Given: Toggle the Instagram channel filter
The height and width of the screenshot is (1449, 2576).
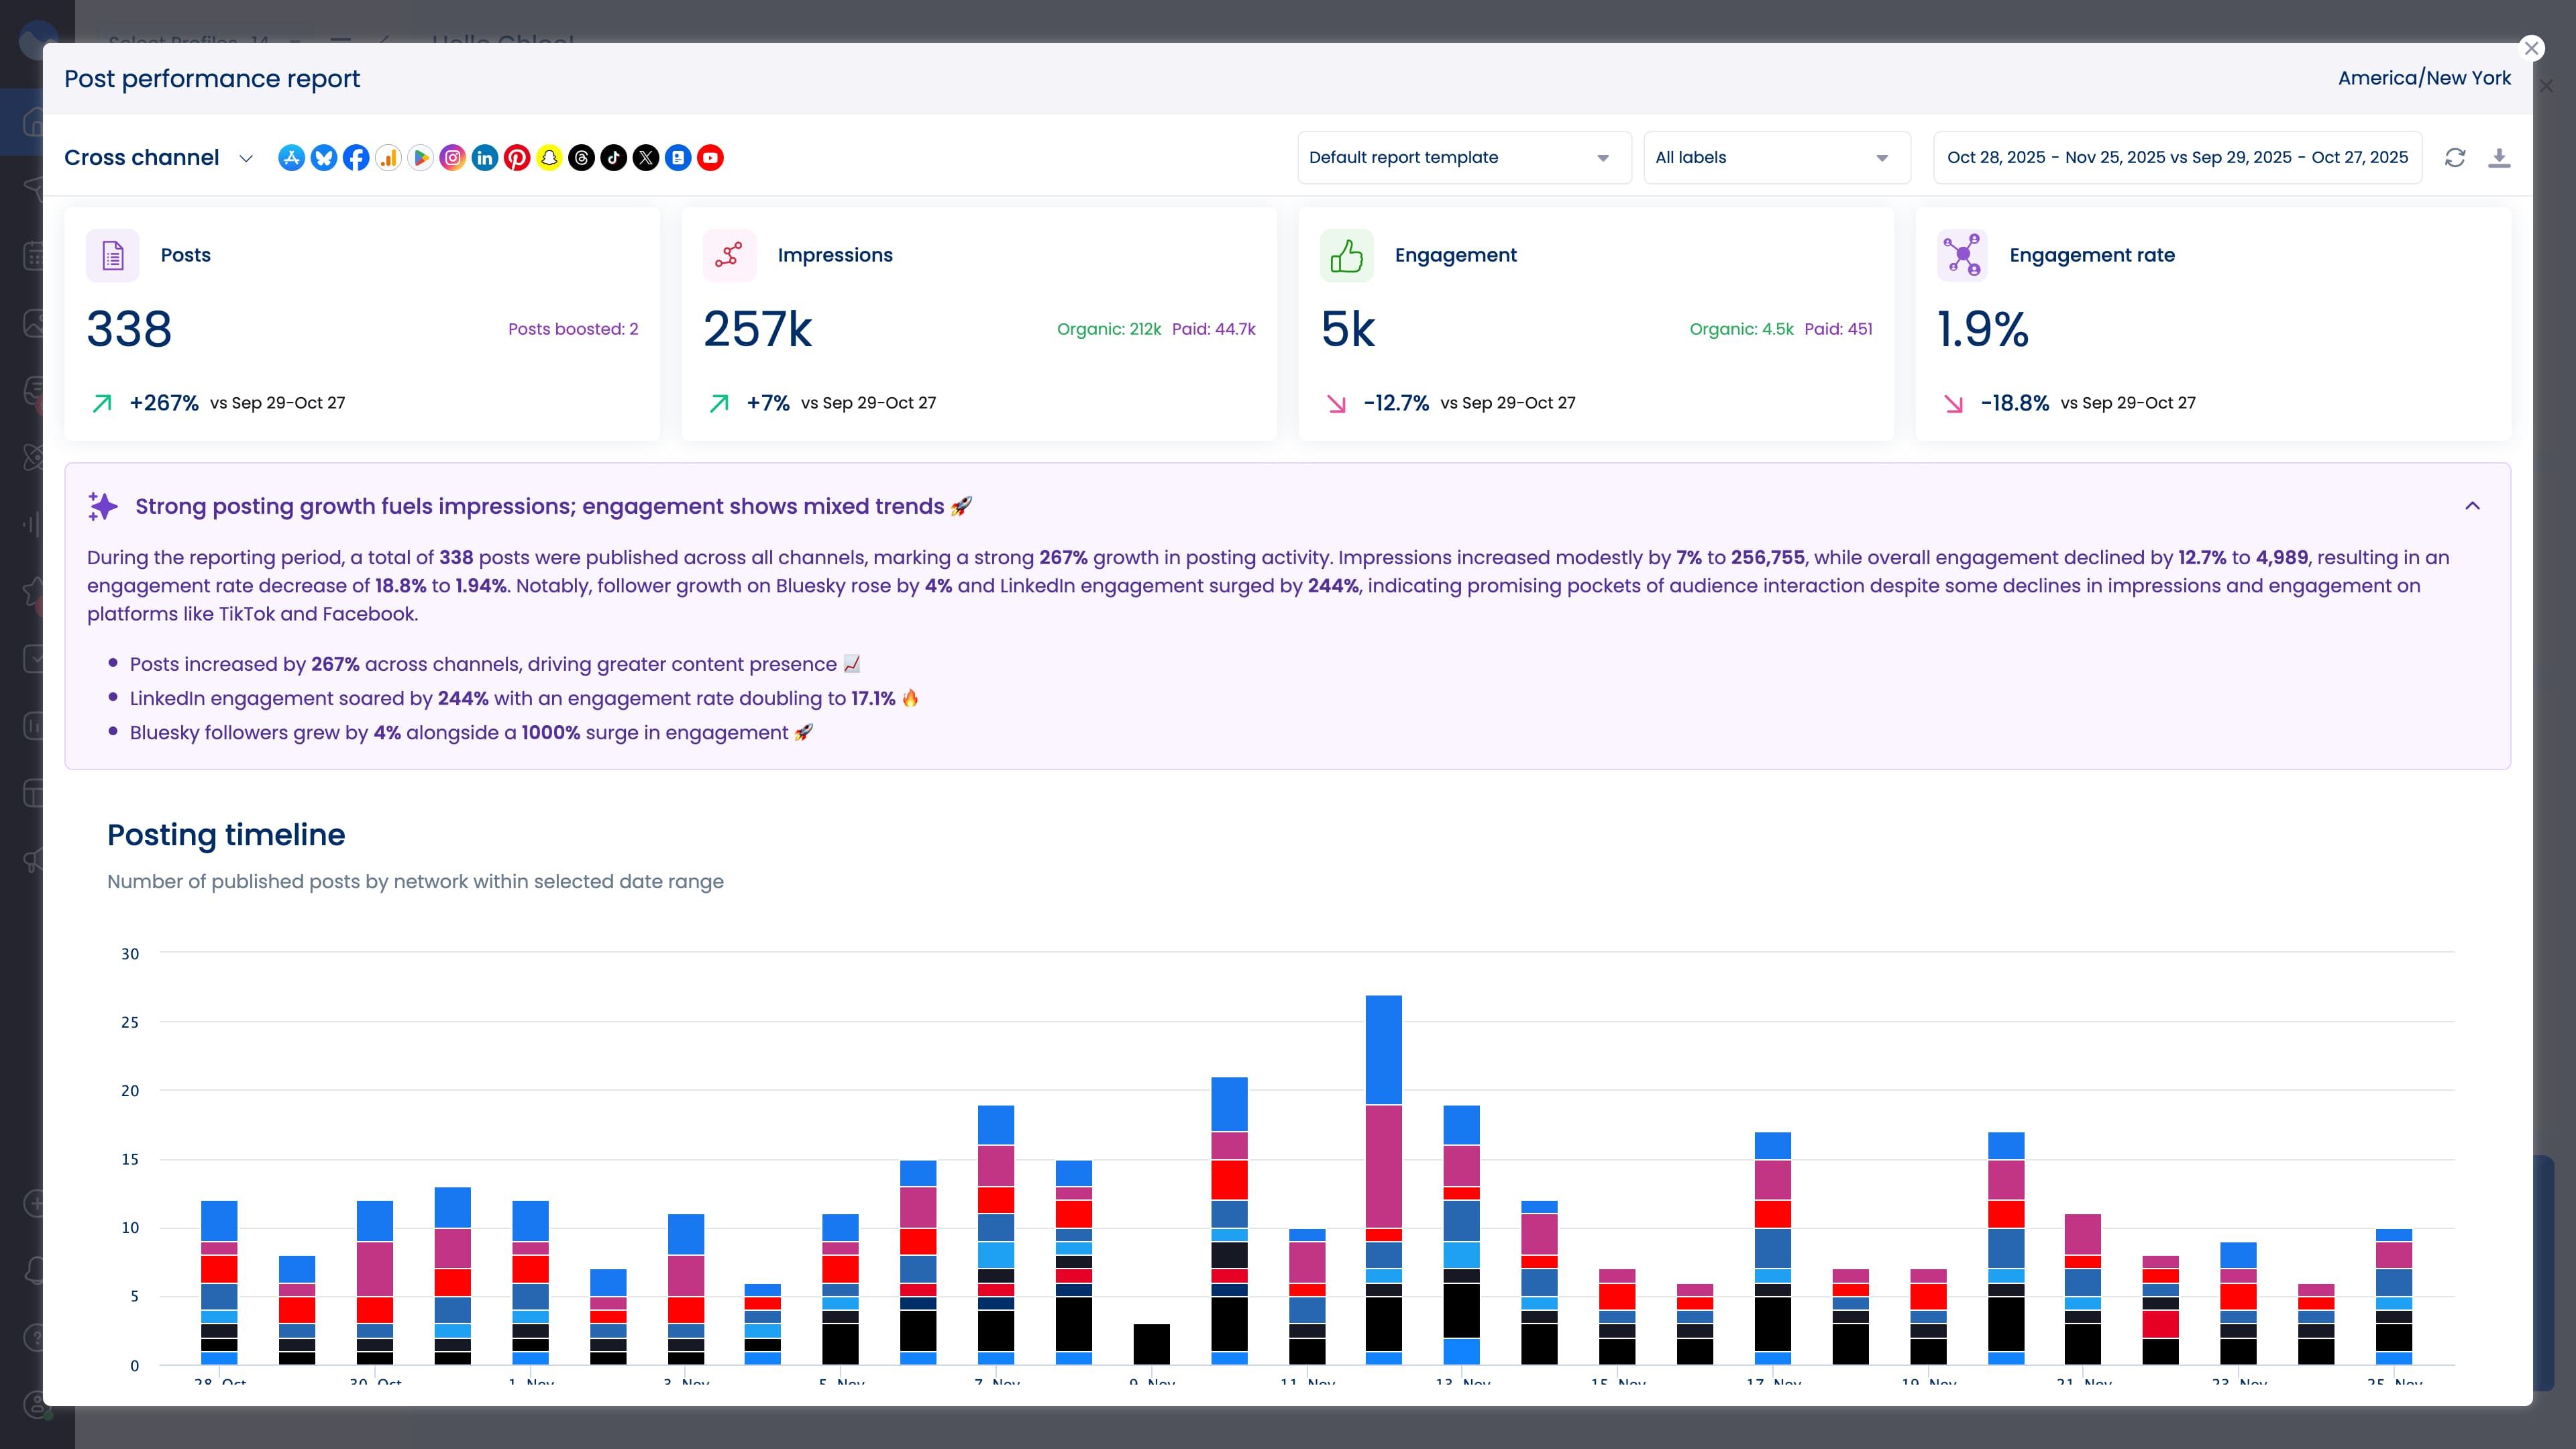Looking at the screenshot, I should coord(452,157).
